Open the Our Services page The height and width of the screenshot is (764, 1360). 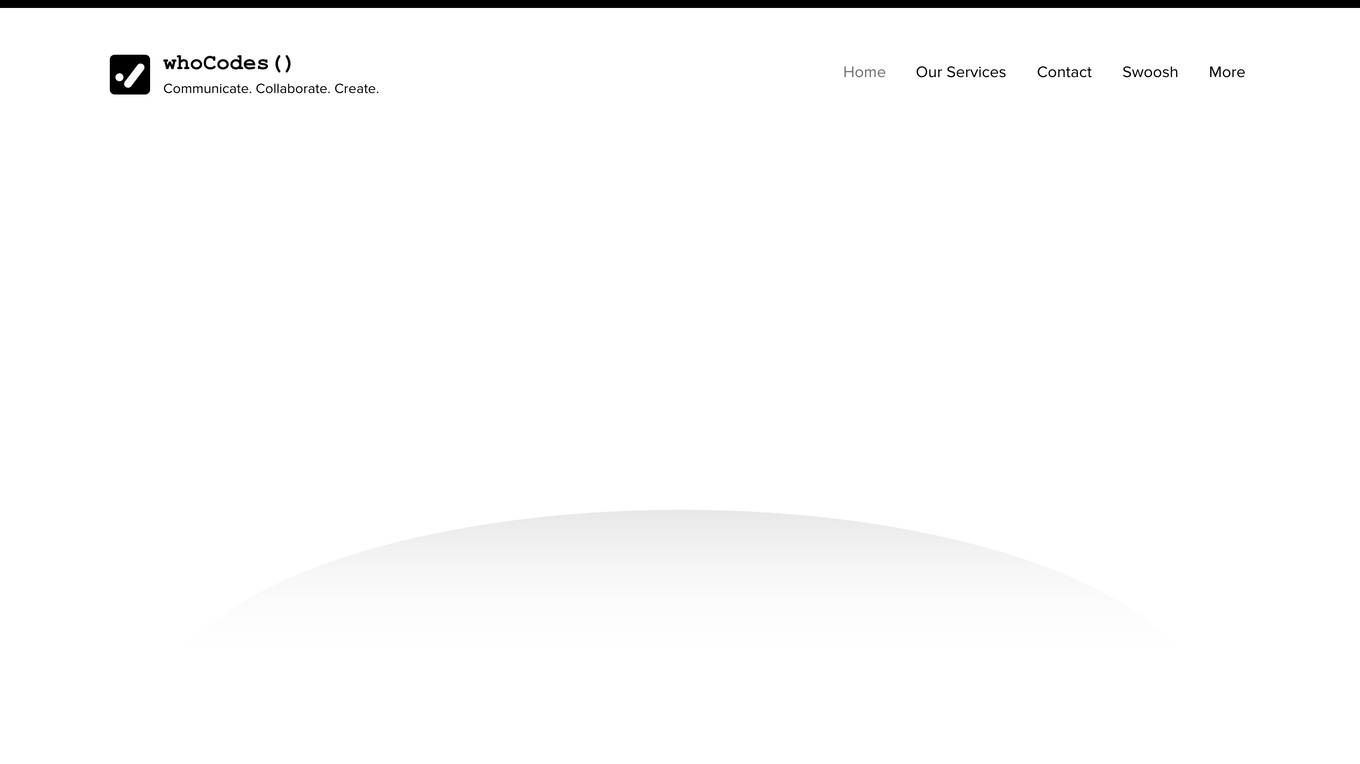coord(961,72)
